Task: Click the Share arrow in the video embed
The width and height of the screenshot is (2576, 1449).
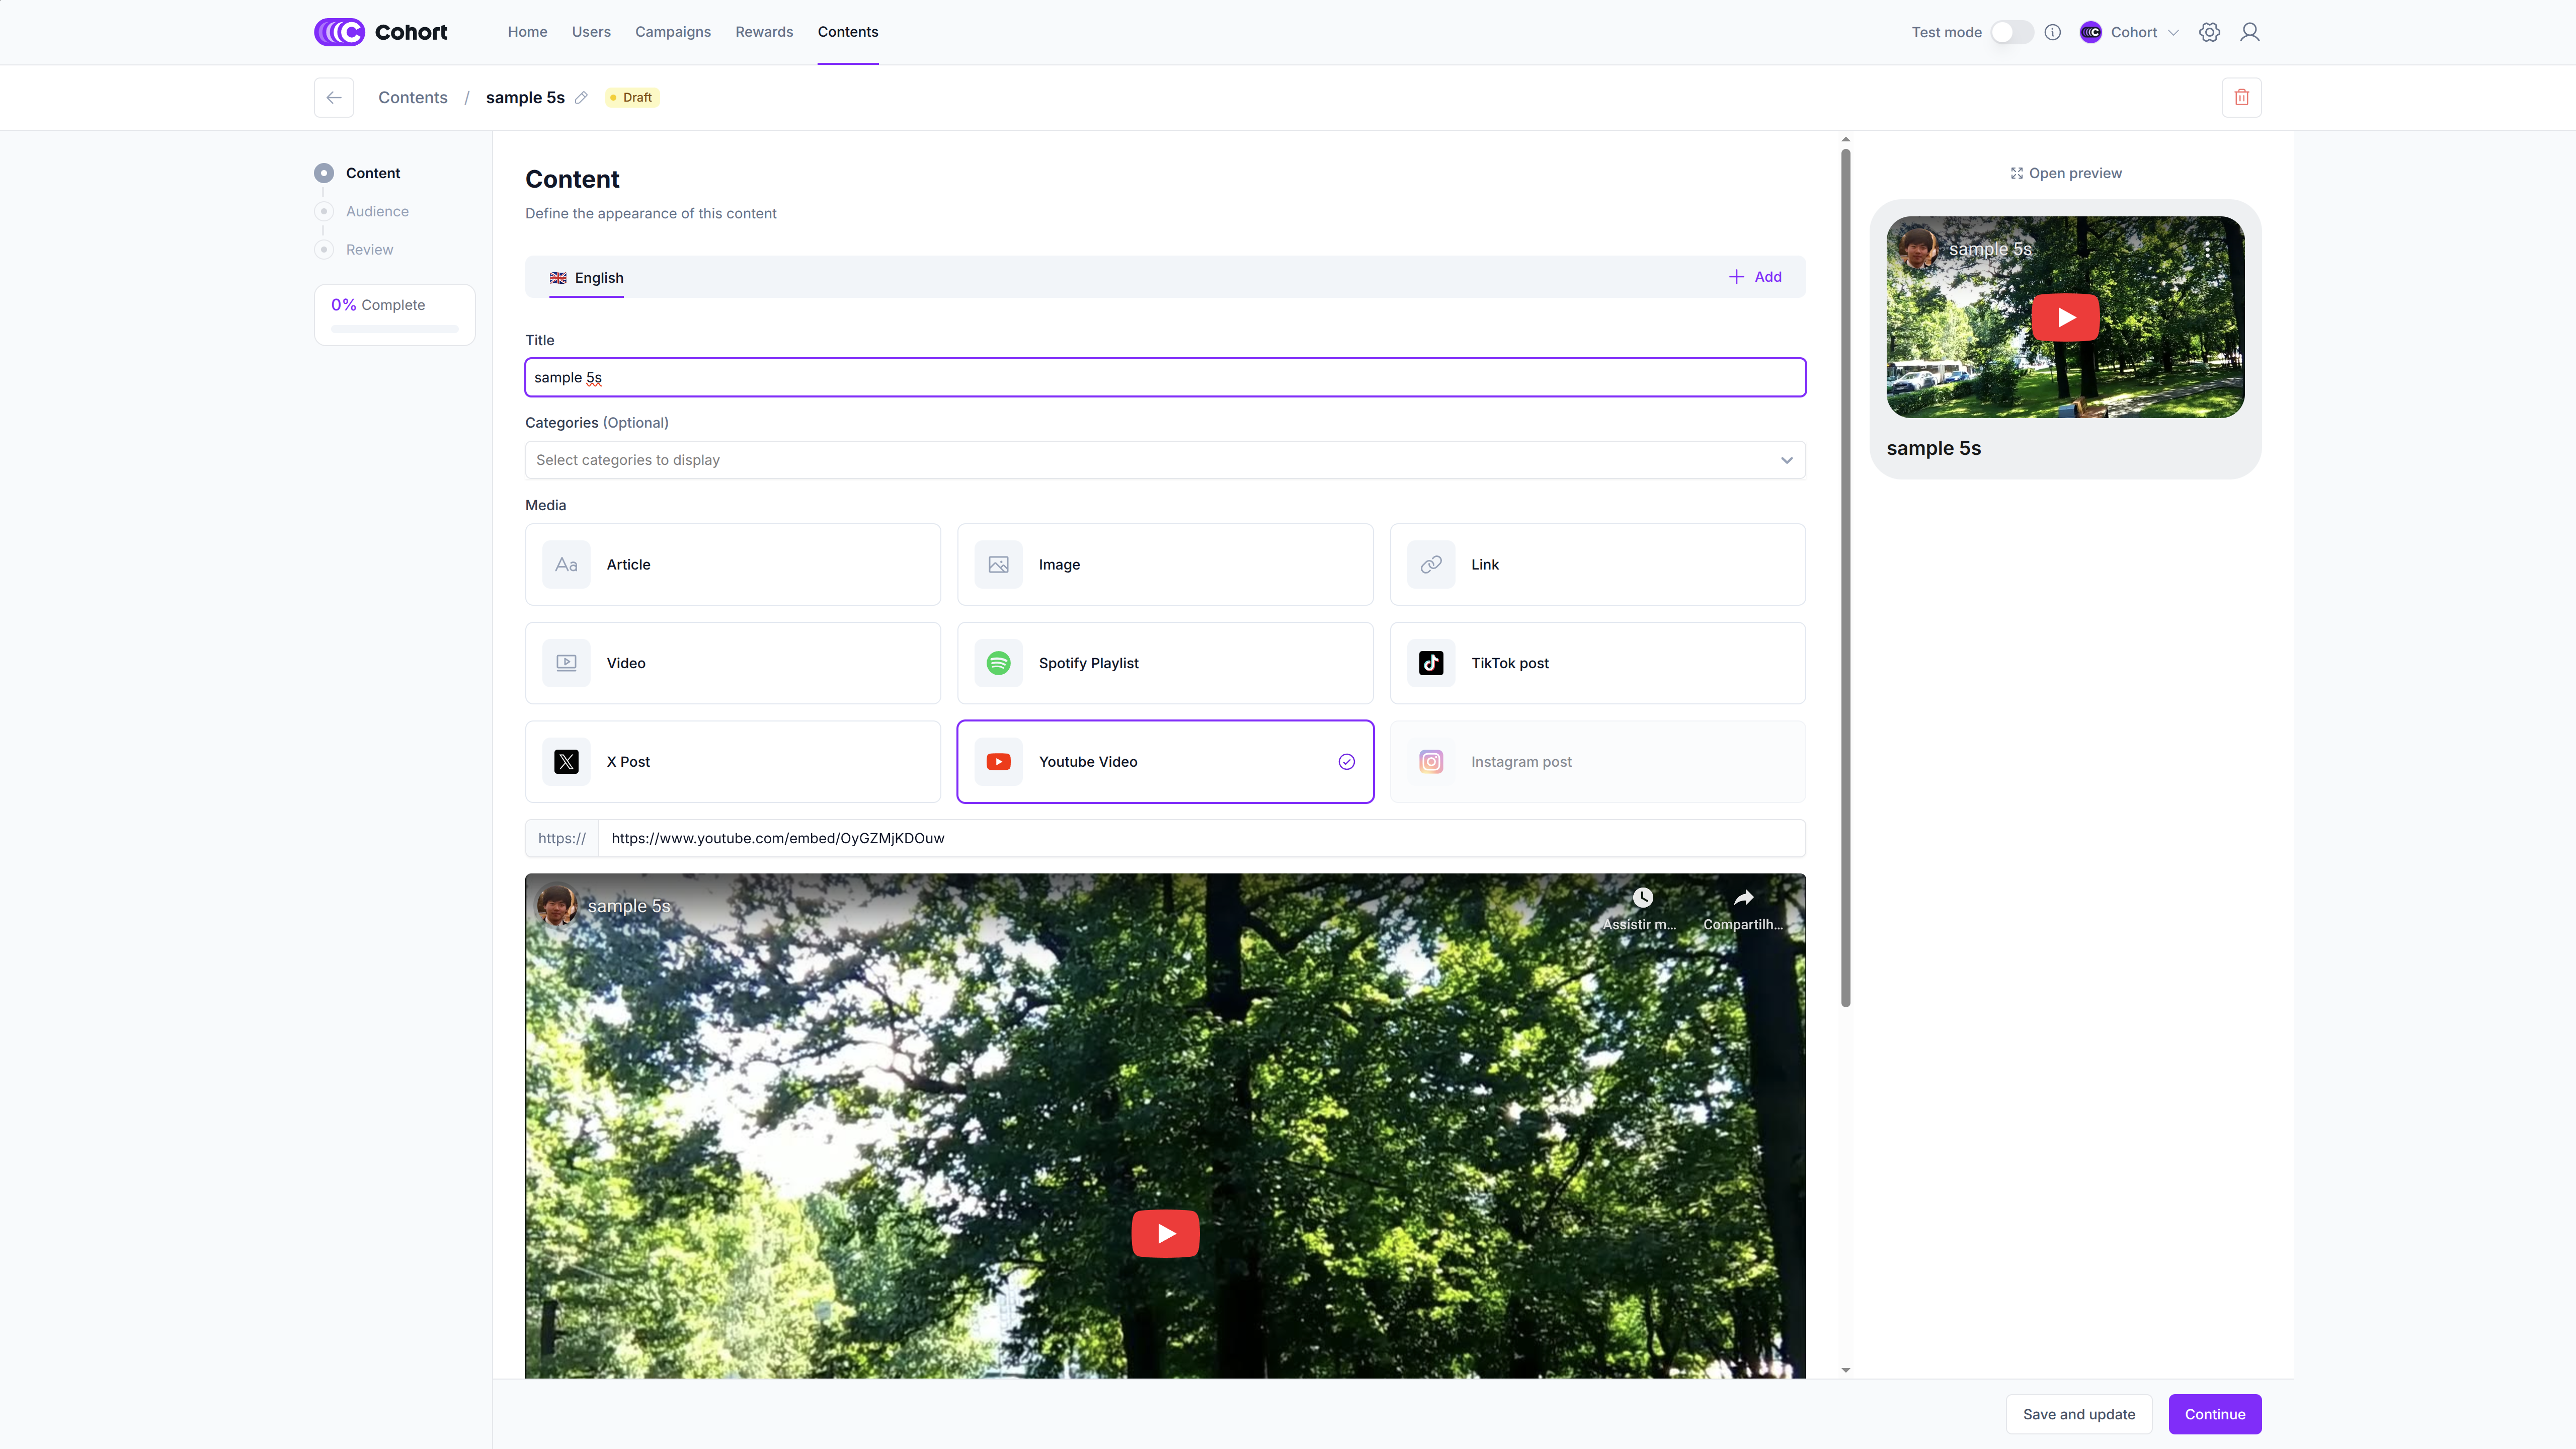Action: pos(1743,898)
